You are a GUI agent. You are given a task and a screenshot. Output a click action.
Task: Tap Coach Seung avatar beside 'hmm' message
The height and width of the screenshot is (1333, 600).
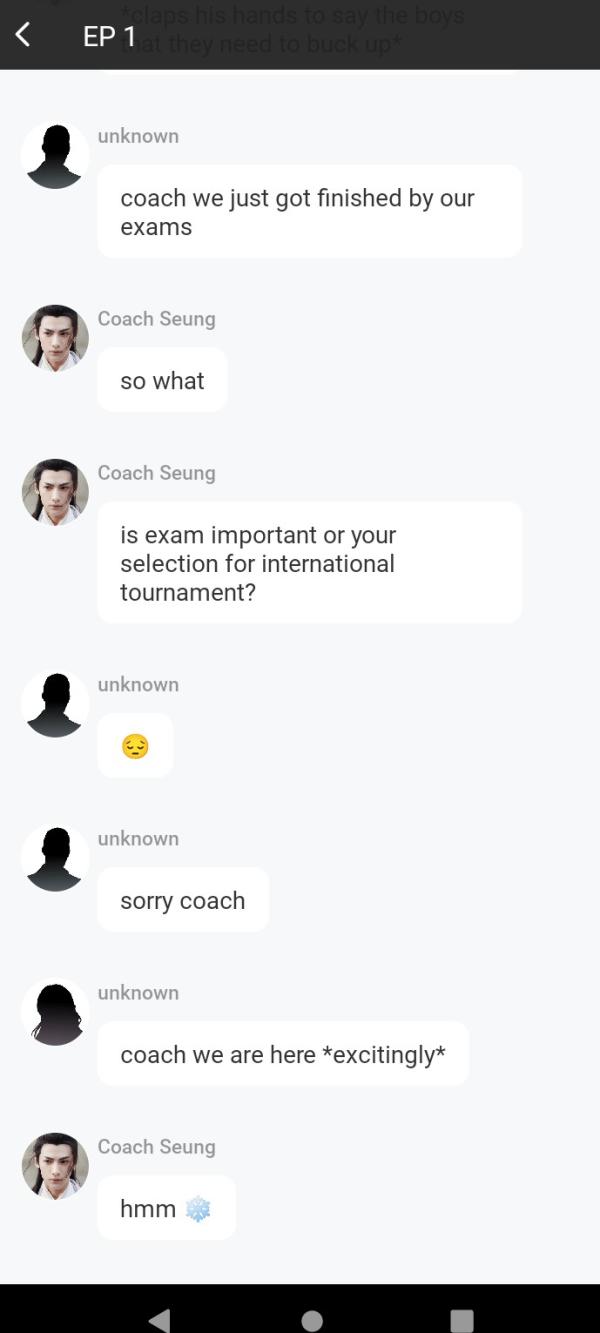(55, 1166)
